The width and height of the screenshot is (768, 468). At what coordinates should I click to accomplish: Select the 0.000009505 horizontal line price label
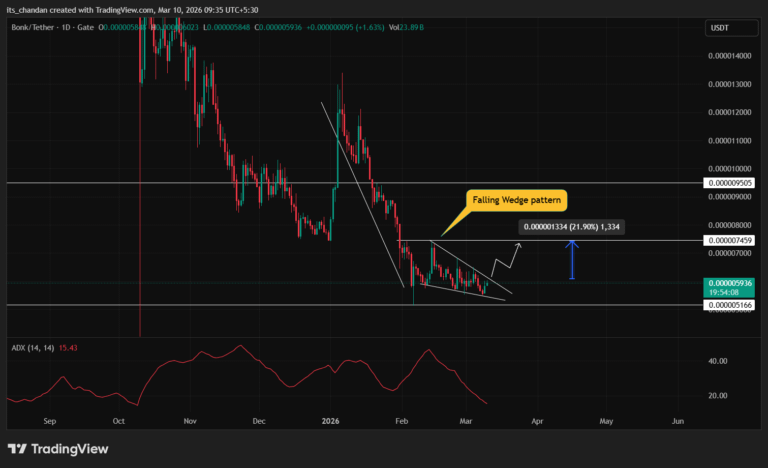pyautogui.click(x=729, y=183)
